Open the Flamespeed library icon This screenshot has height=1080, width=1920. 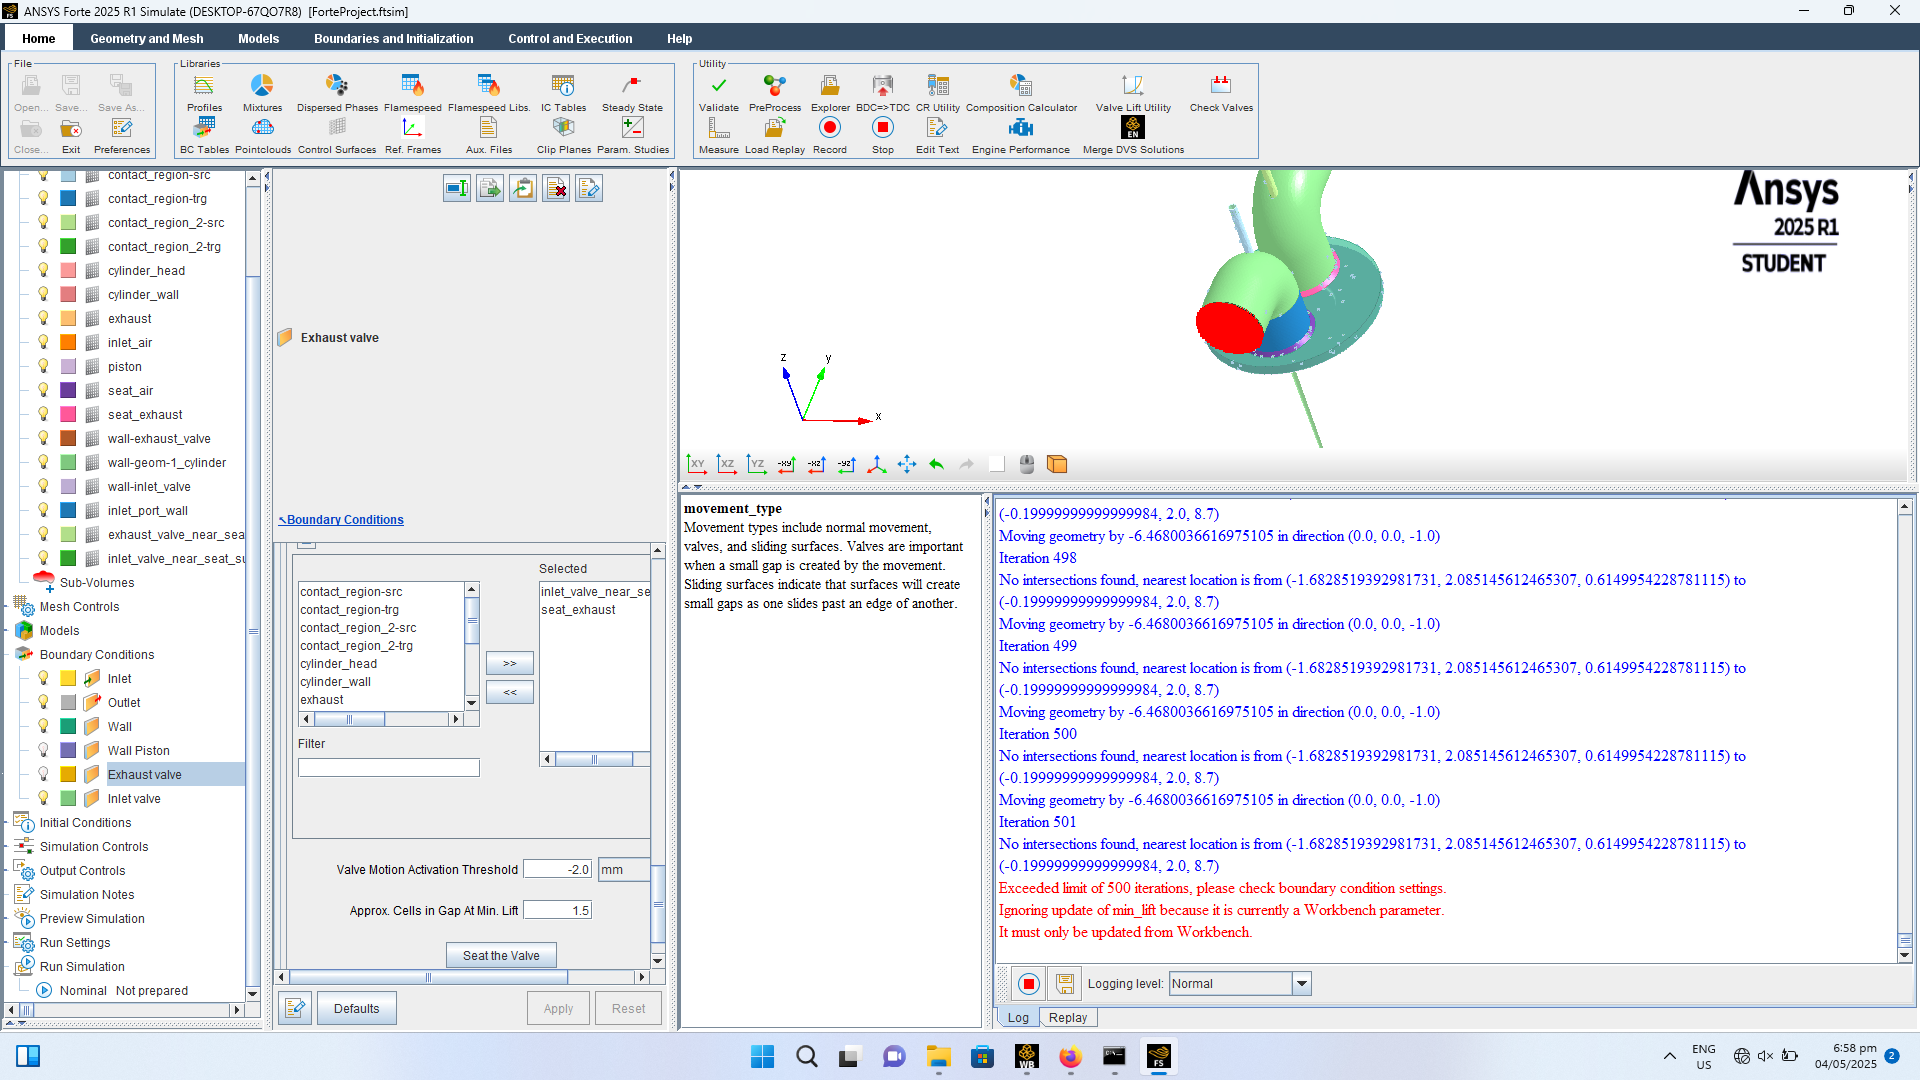412,92
